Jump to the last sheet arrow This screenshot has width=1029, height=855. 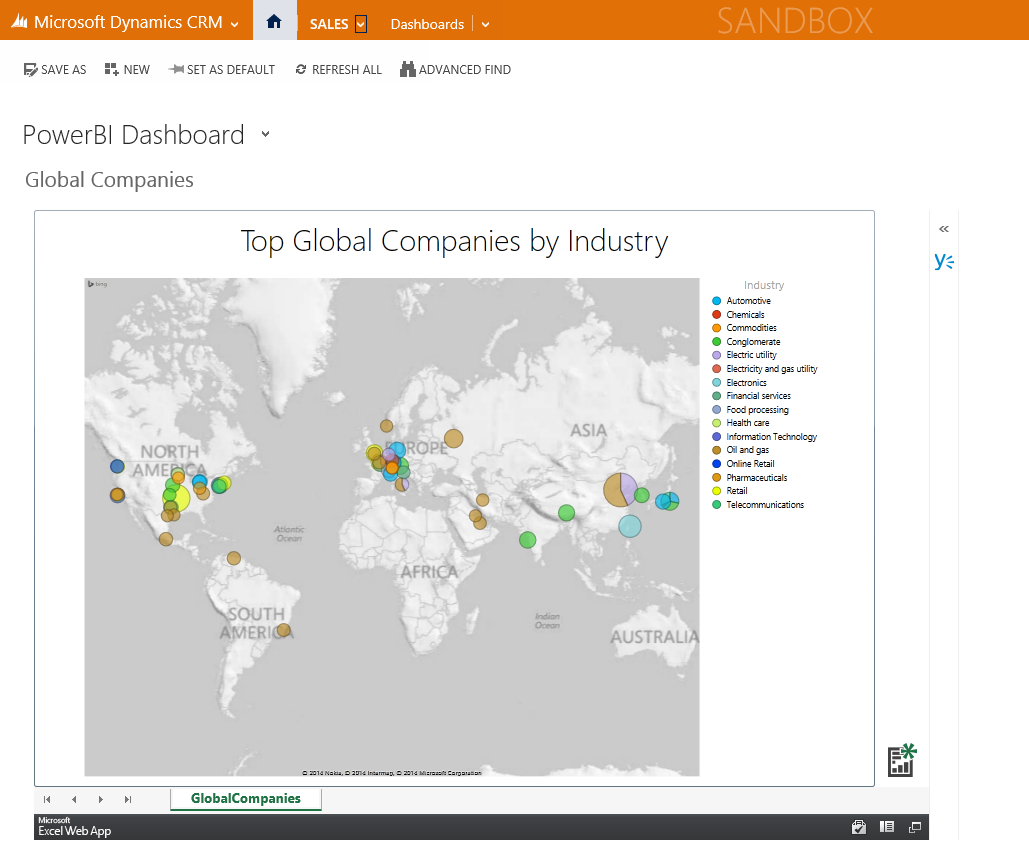[128, 799]
